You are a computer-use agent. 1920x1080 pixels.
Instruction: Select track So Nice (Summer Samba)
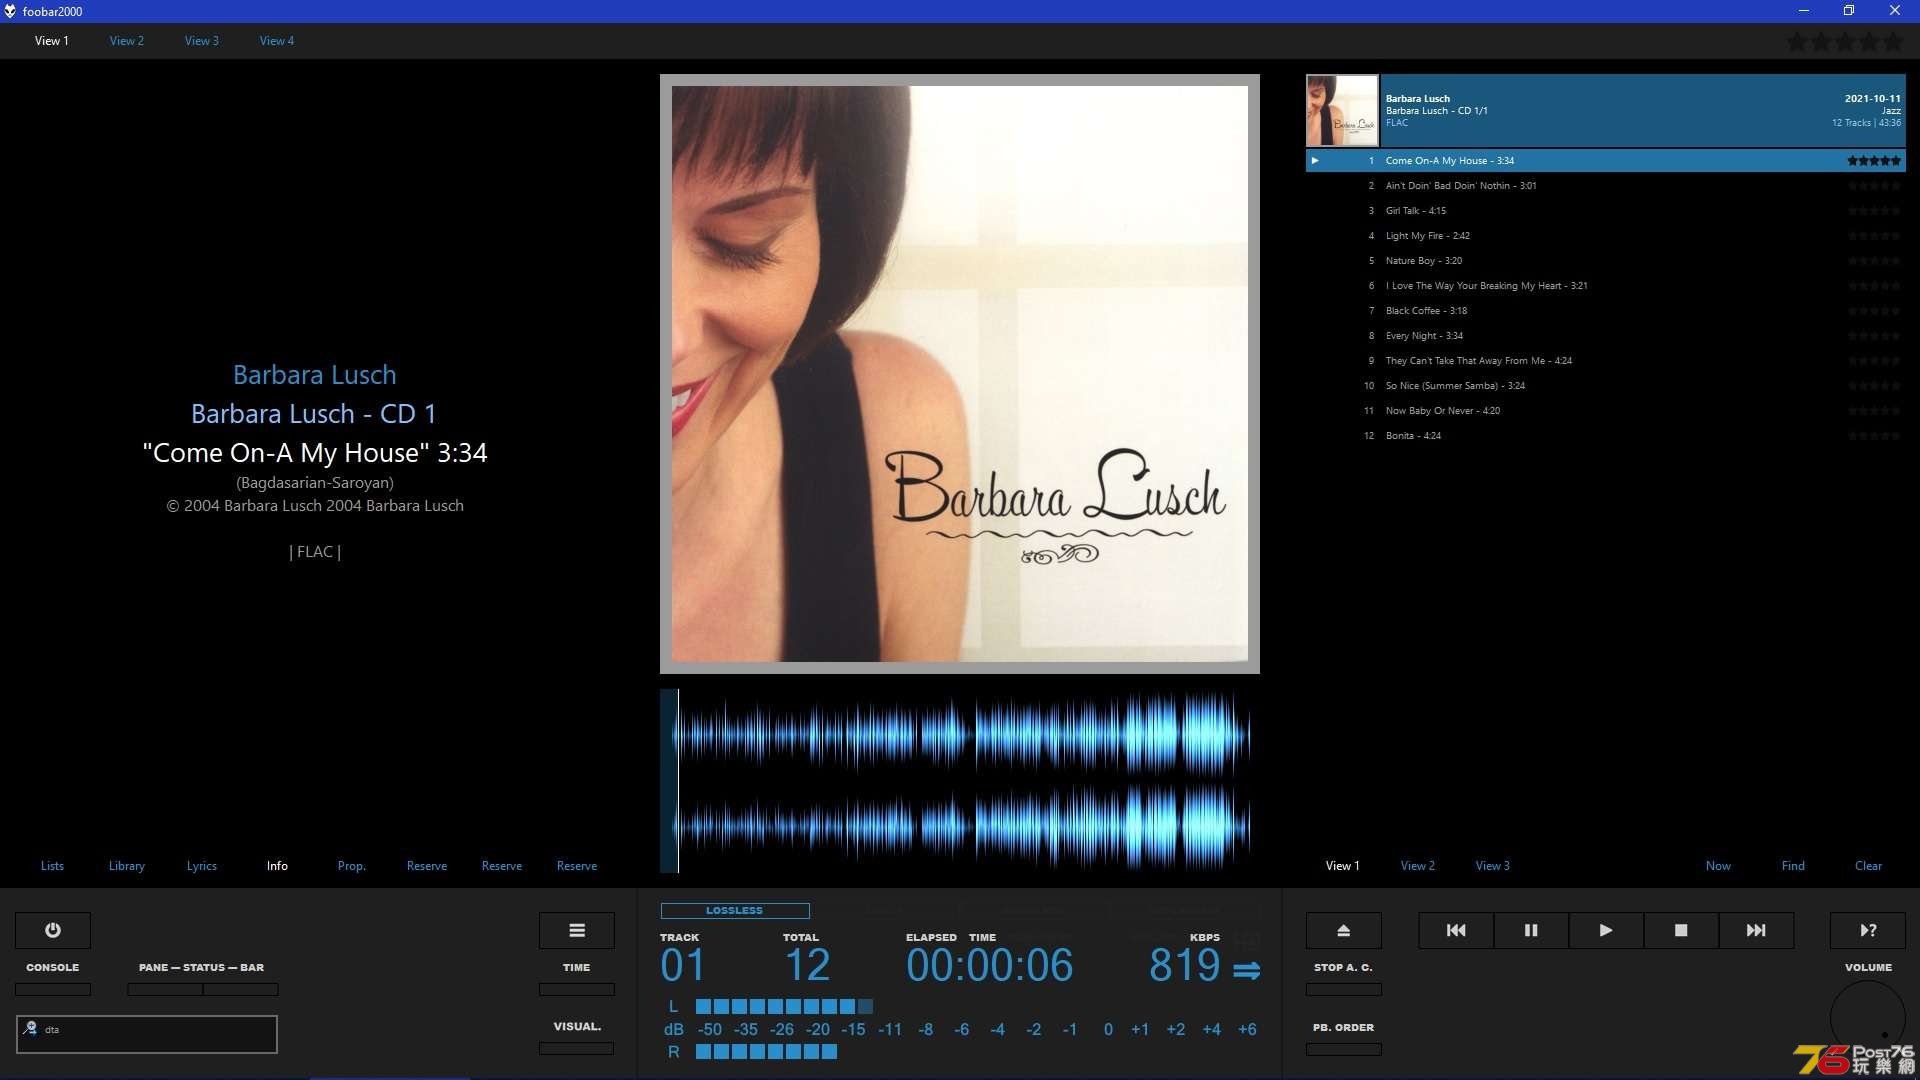point(1606,386)
